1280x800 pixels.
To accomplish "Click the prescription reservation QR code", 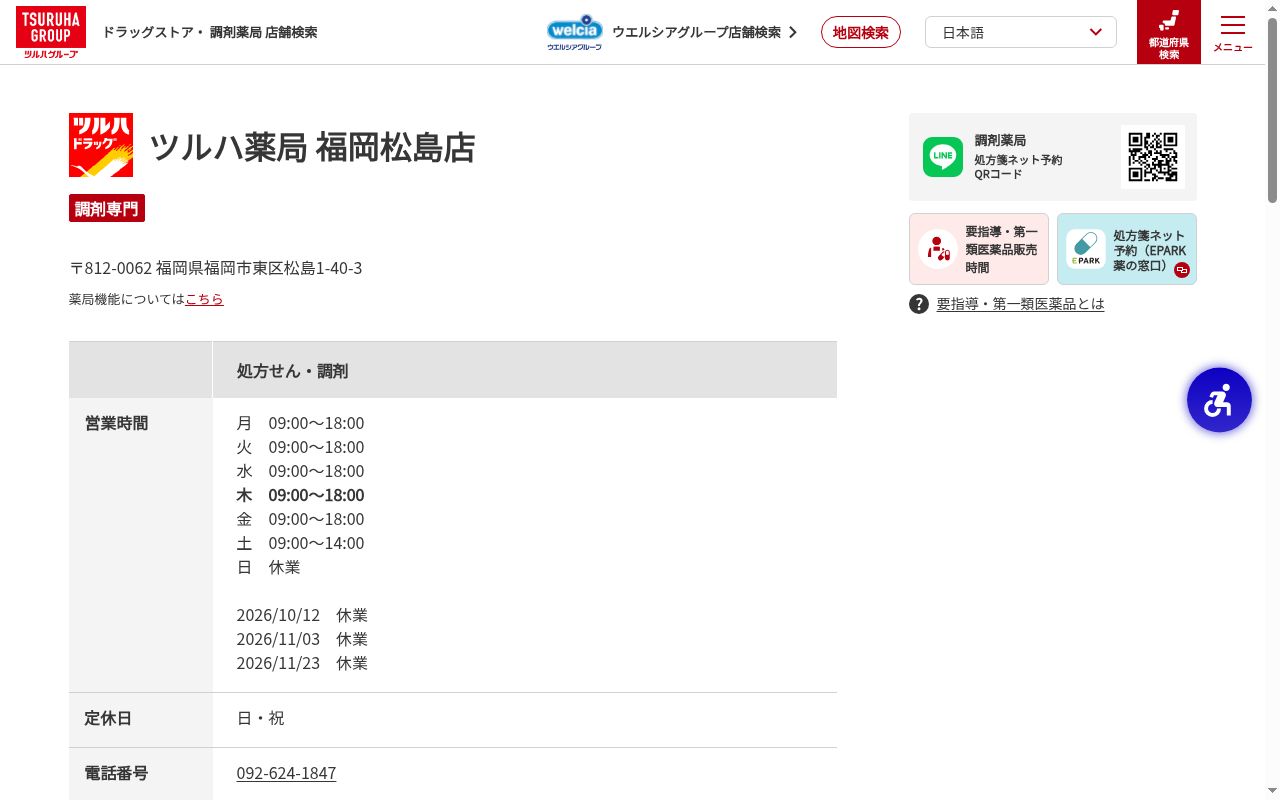I will 1153,157.
